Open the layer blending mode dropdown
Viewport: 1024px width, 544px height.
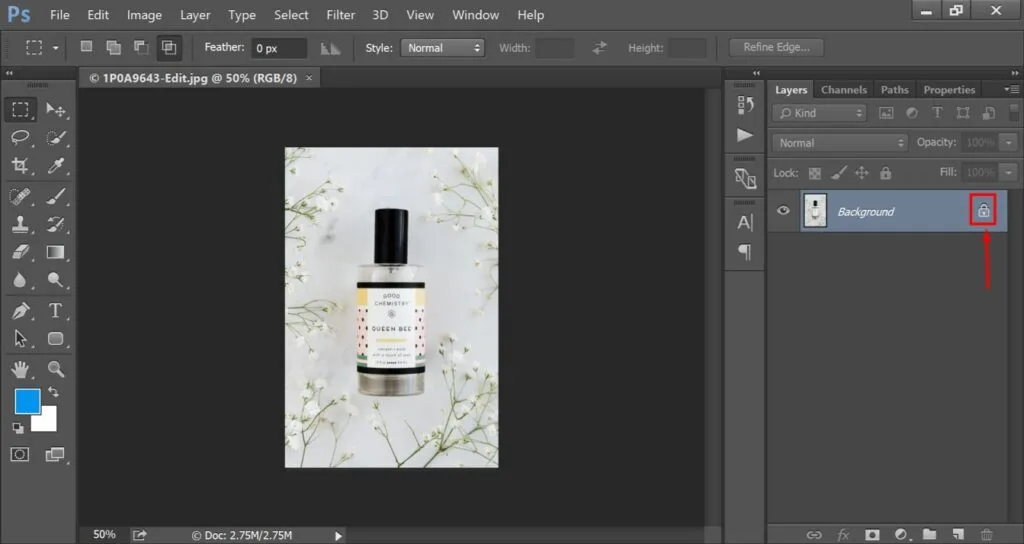click(x=840, y=143)
